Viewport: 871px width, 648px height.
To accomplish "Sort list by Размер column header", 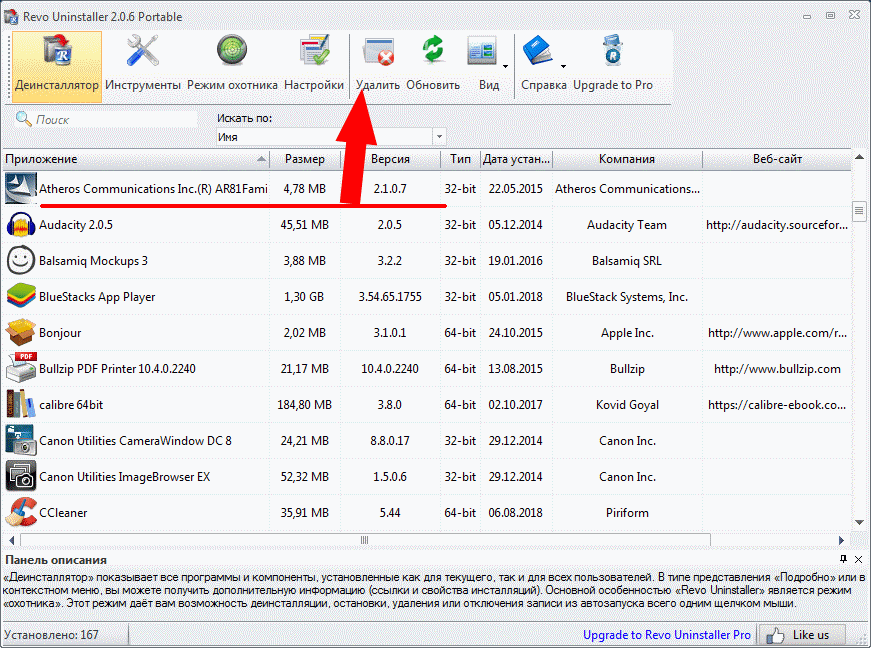I will tap(304, 159).
